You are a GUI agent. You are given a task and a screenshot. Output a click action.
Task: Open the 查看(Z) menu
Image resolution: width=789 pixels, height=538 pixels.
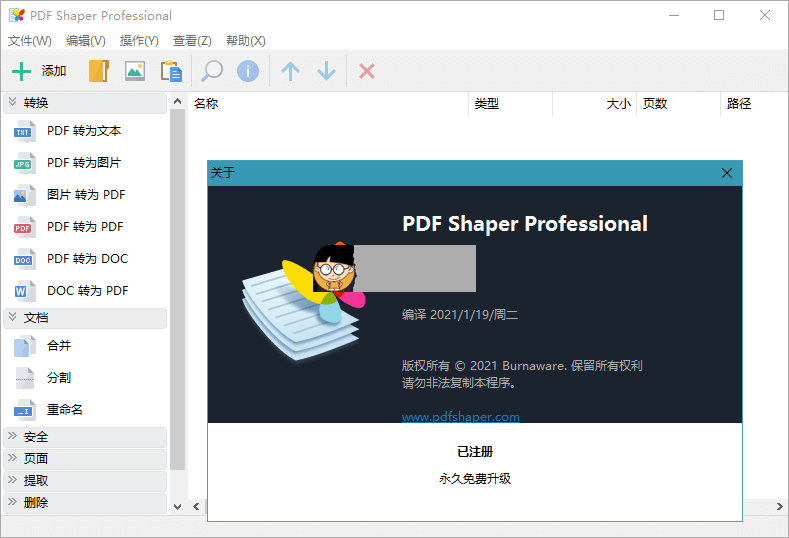(x=192, y=41)
